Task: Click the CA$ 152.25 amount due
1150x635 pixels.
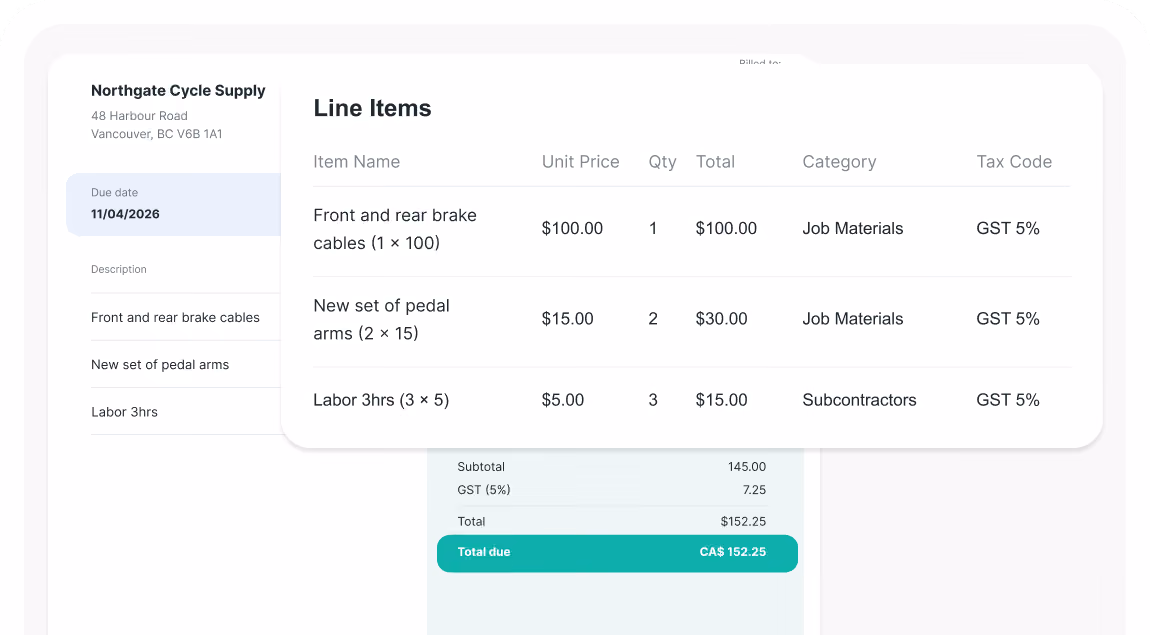Action: 733,552
